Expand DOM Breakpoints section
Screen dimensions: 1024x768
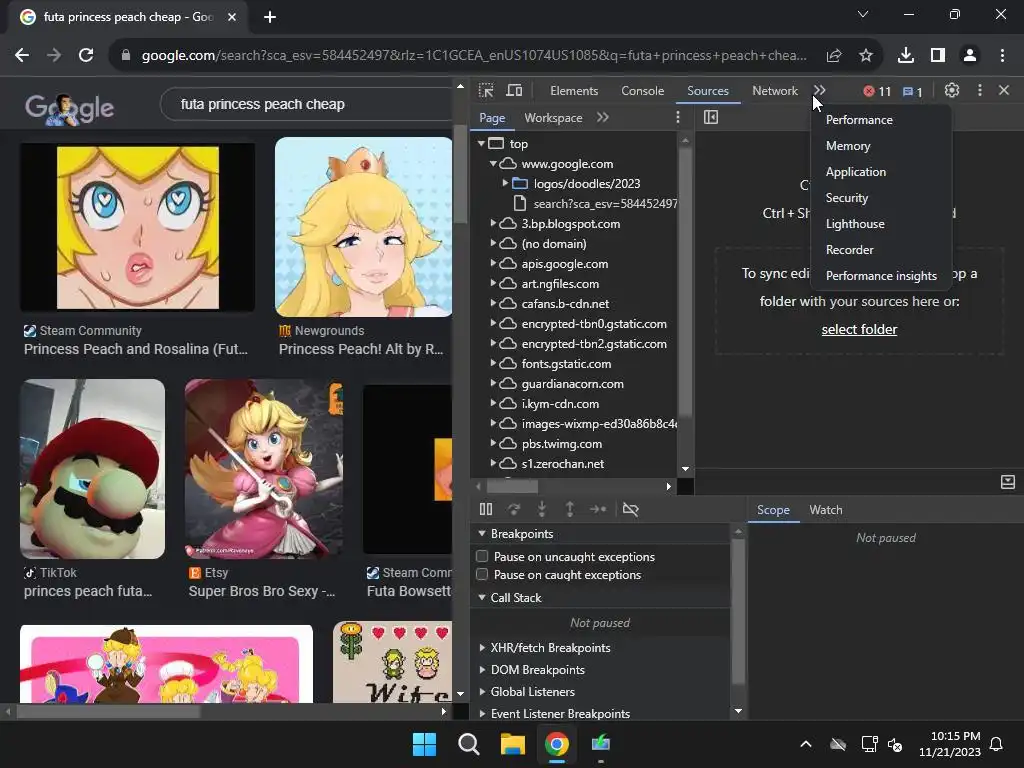[x=482, y=670]
